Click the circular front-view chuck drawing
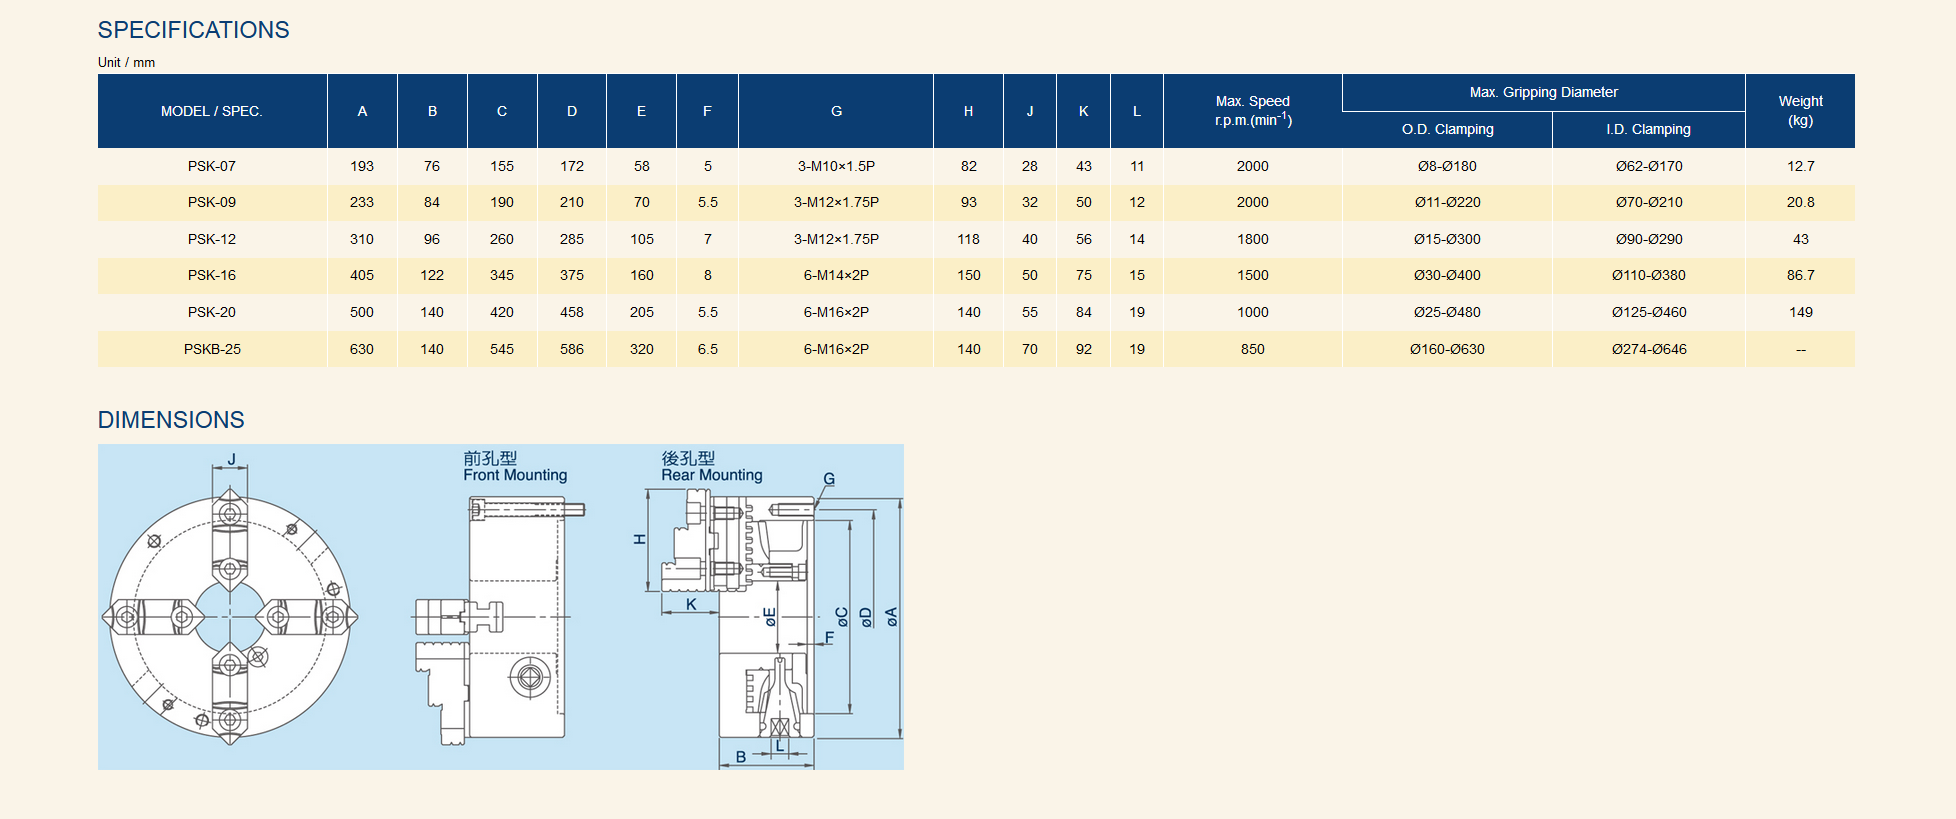Image resolution: width=1956 pixels, height=819 pixels. pos(230,617)
